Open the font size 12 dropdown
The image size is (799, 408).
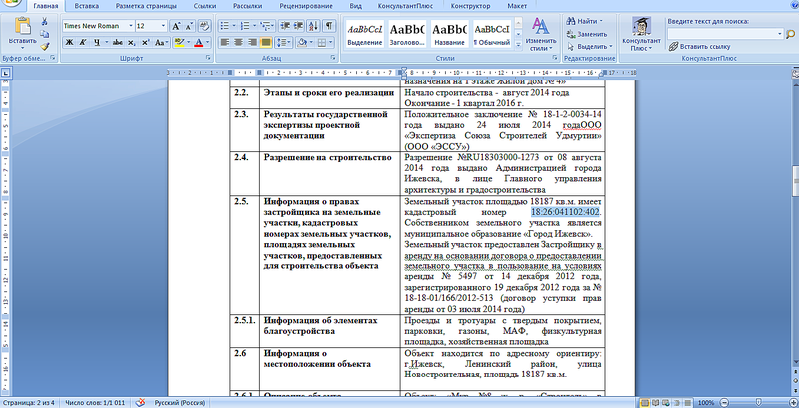pyautogui.click(x=164, y=25)
